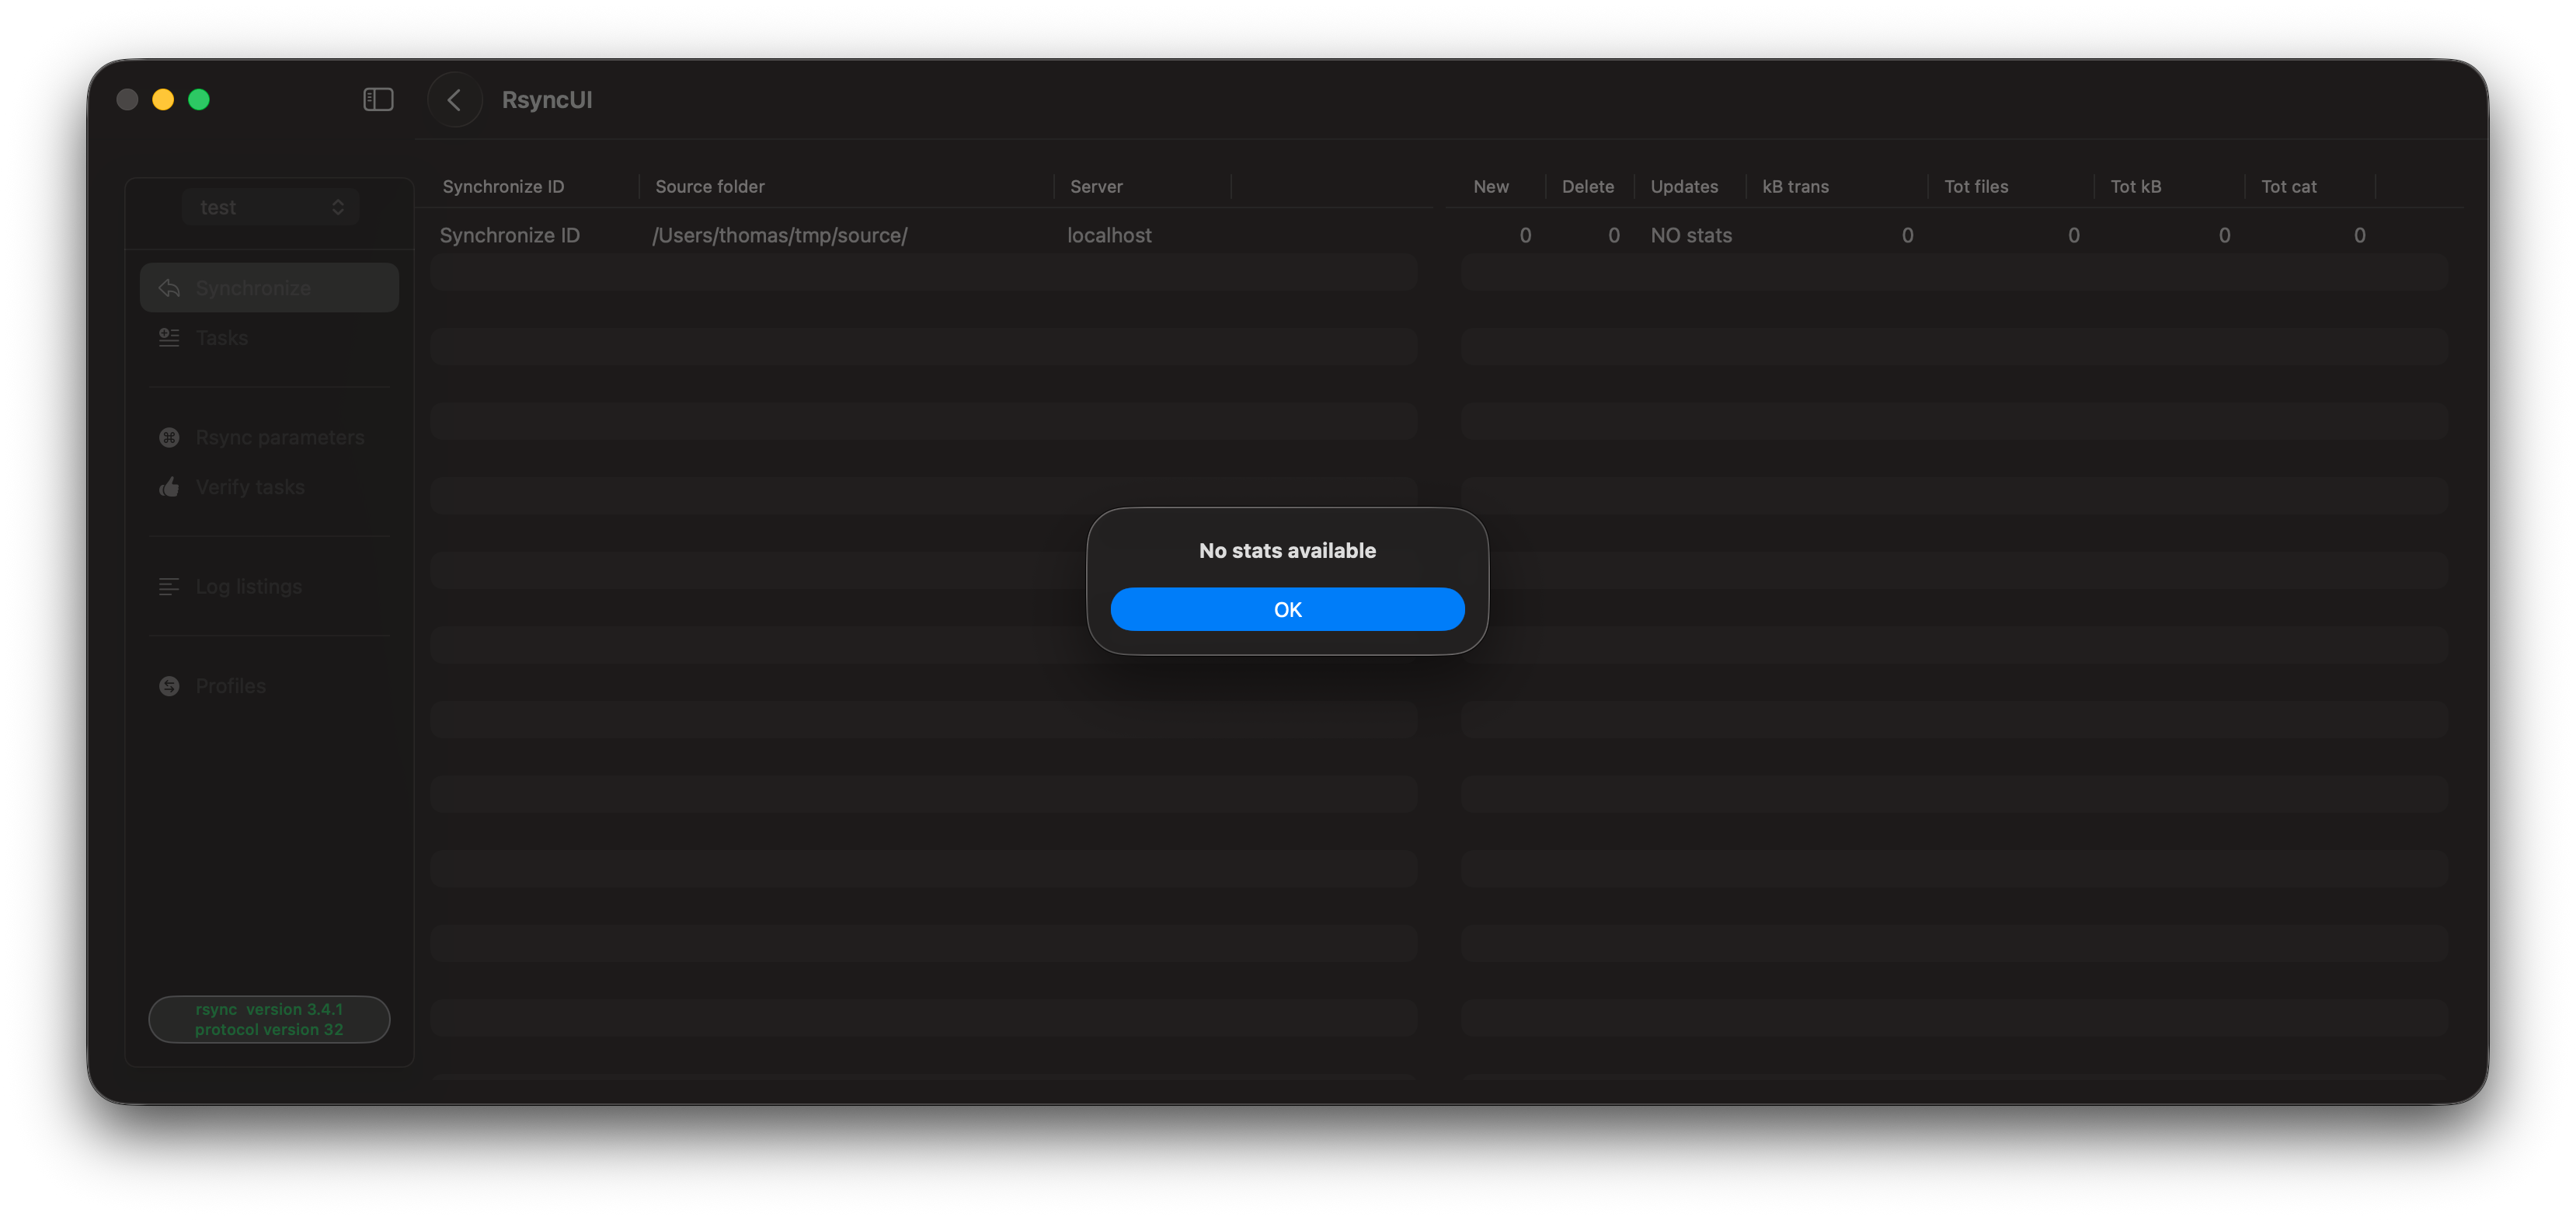
Task: Click the Log listings lines icon
Action: tap(169, 587)
